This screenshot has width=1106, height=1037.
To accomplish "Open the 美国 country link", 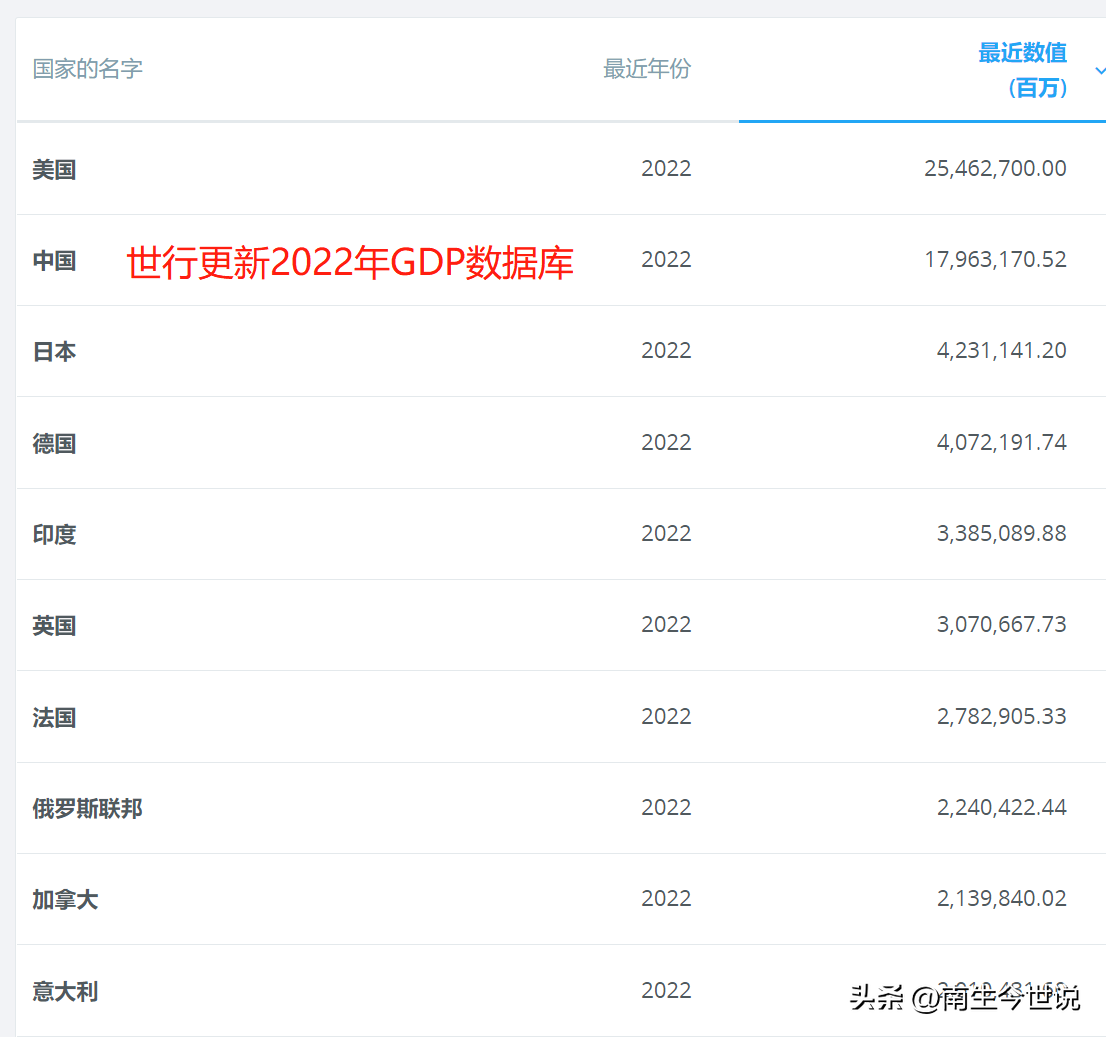I will [54, 169].
